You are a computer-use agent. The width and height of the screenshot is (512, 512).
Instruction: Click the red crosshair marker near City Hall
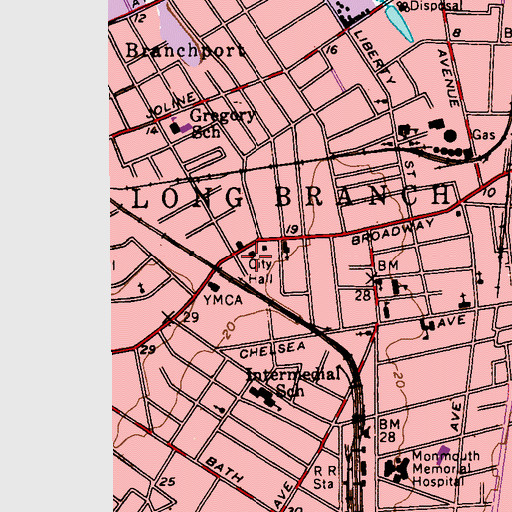256,256
